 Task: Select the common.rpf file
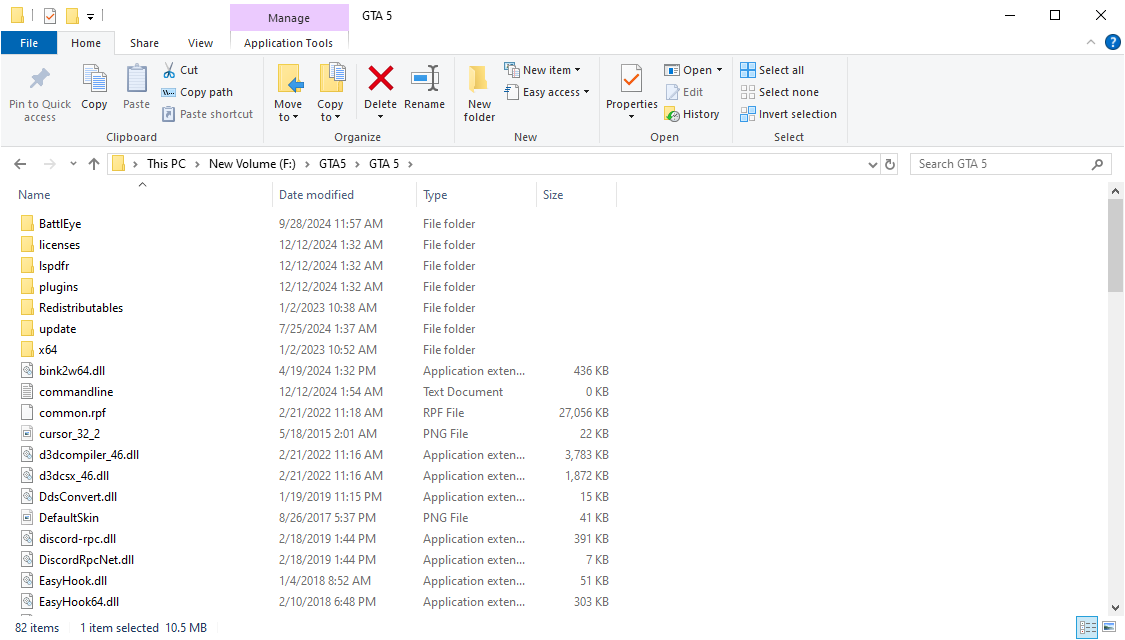[x=72, y=413]
